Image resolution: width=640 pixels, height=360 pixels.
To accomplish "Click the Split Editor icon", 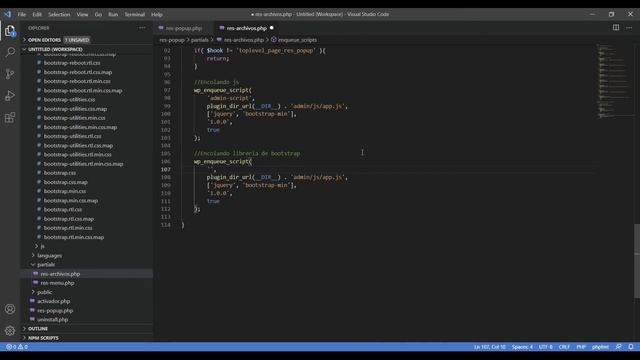I will coord(616,28).
